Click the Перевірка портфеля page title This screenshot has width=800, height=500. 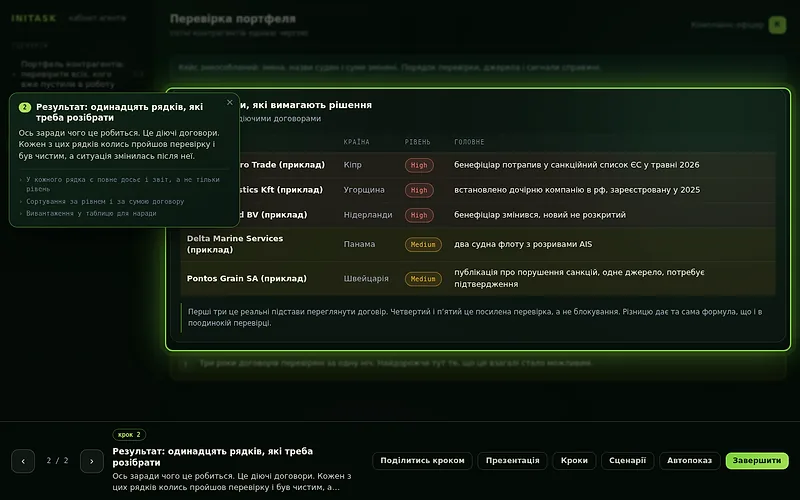pyautogui.click(x=233, y=19)
